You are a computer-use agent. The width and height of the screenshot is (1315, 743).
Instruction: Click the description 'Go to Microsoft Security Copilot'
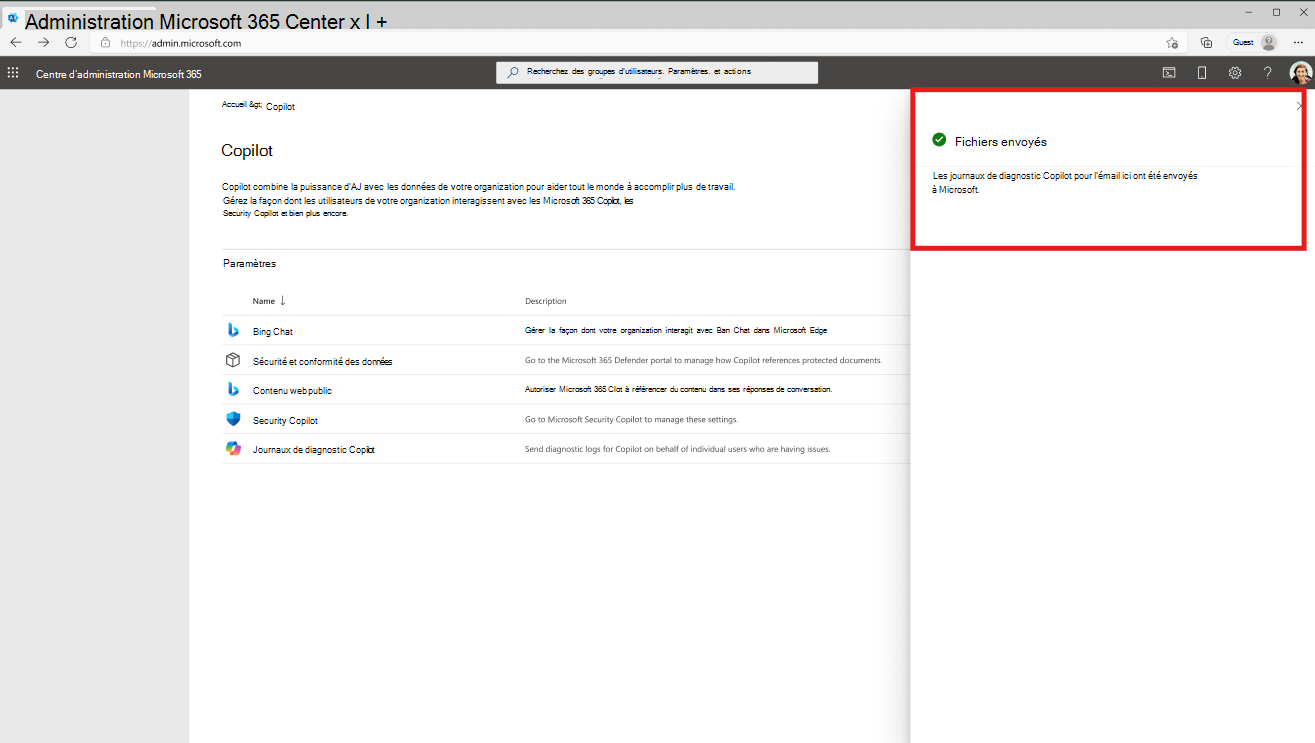point(631,420)
